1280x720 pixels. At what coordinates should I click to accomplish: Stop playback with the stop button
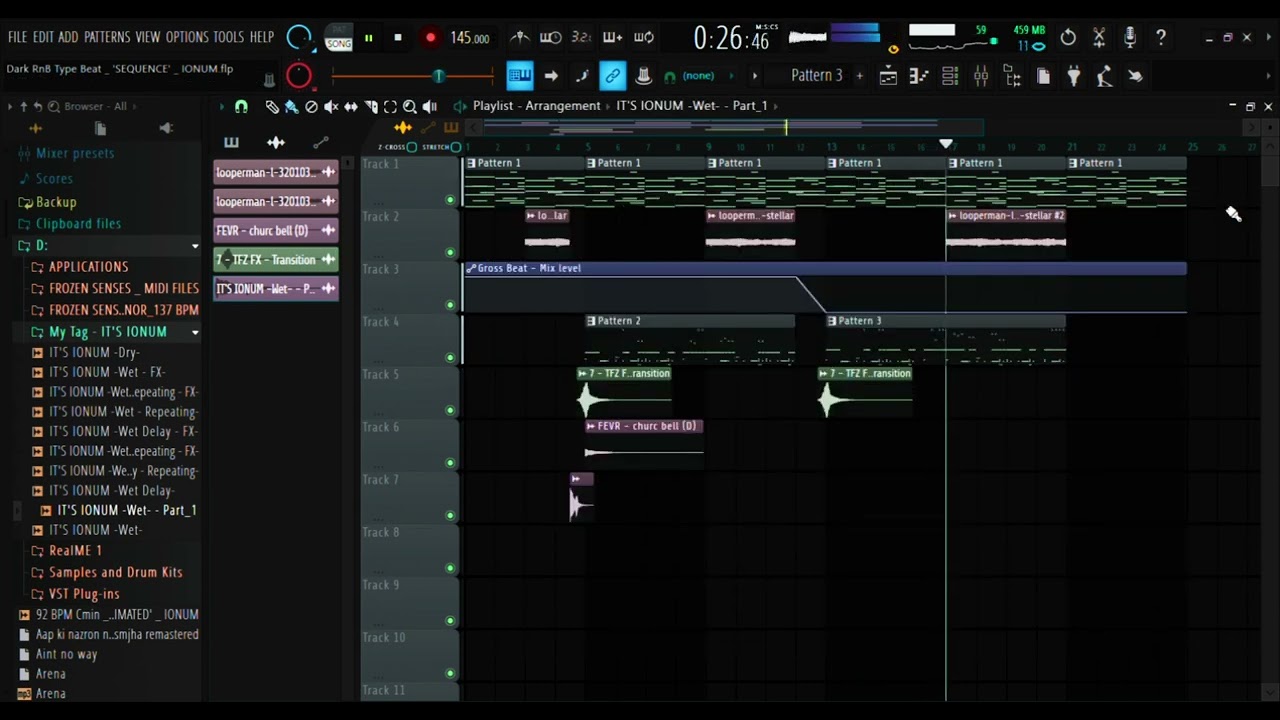(x=398, y=38)
